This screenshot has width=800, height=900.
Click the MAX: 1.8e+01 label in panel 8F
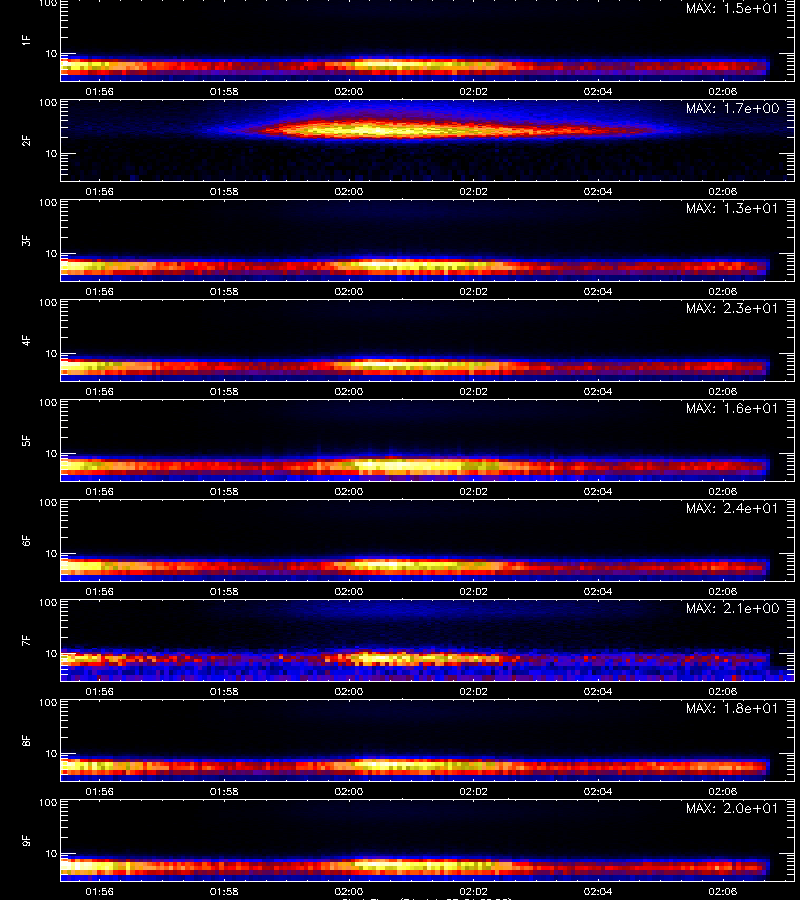(732, 708)
